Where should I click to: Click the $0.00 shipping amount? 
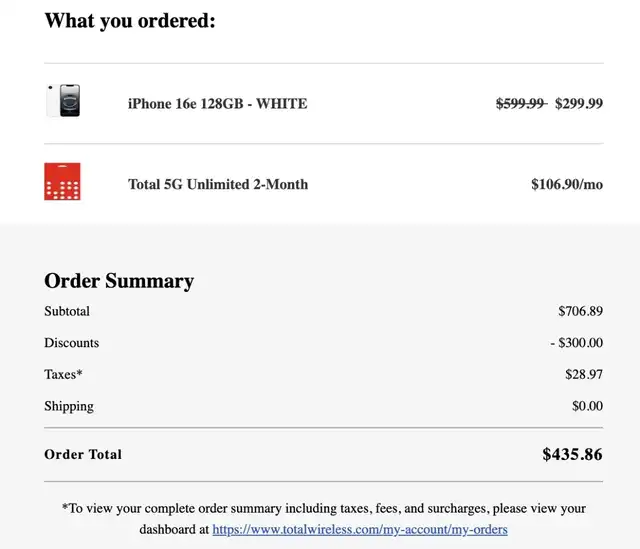pyautogui.click(x=587, y=406)
